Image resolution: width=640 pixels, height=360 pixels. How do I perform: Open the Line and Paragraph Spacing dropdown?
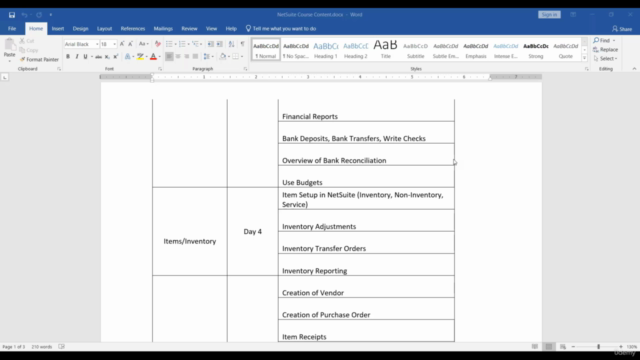pyautogui.click(x=208, y=57)
